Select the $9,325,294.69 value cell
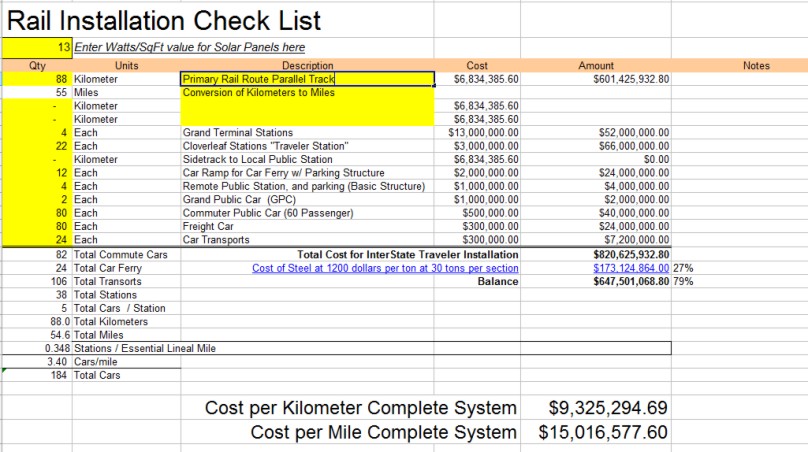This screenshot has width=808, height=452. coord(596,408)
